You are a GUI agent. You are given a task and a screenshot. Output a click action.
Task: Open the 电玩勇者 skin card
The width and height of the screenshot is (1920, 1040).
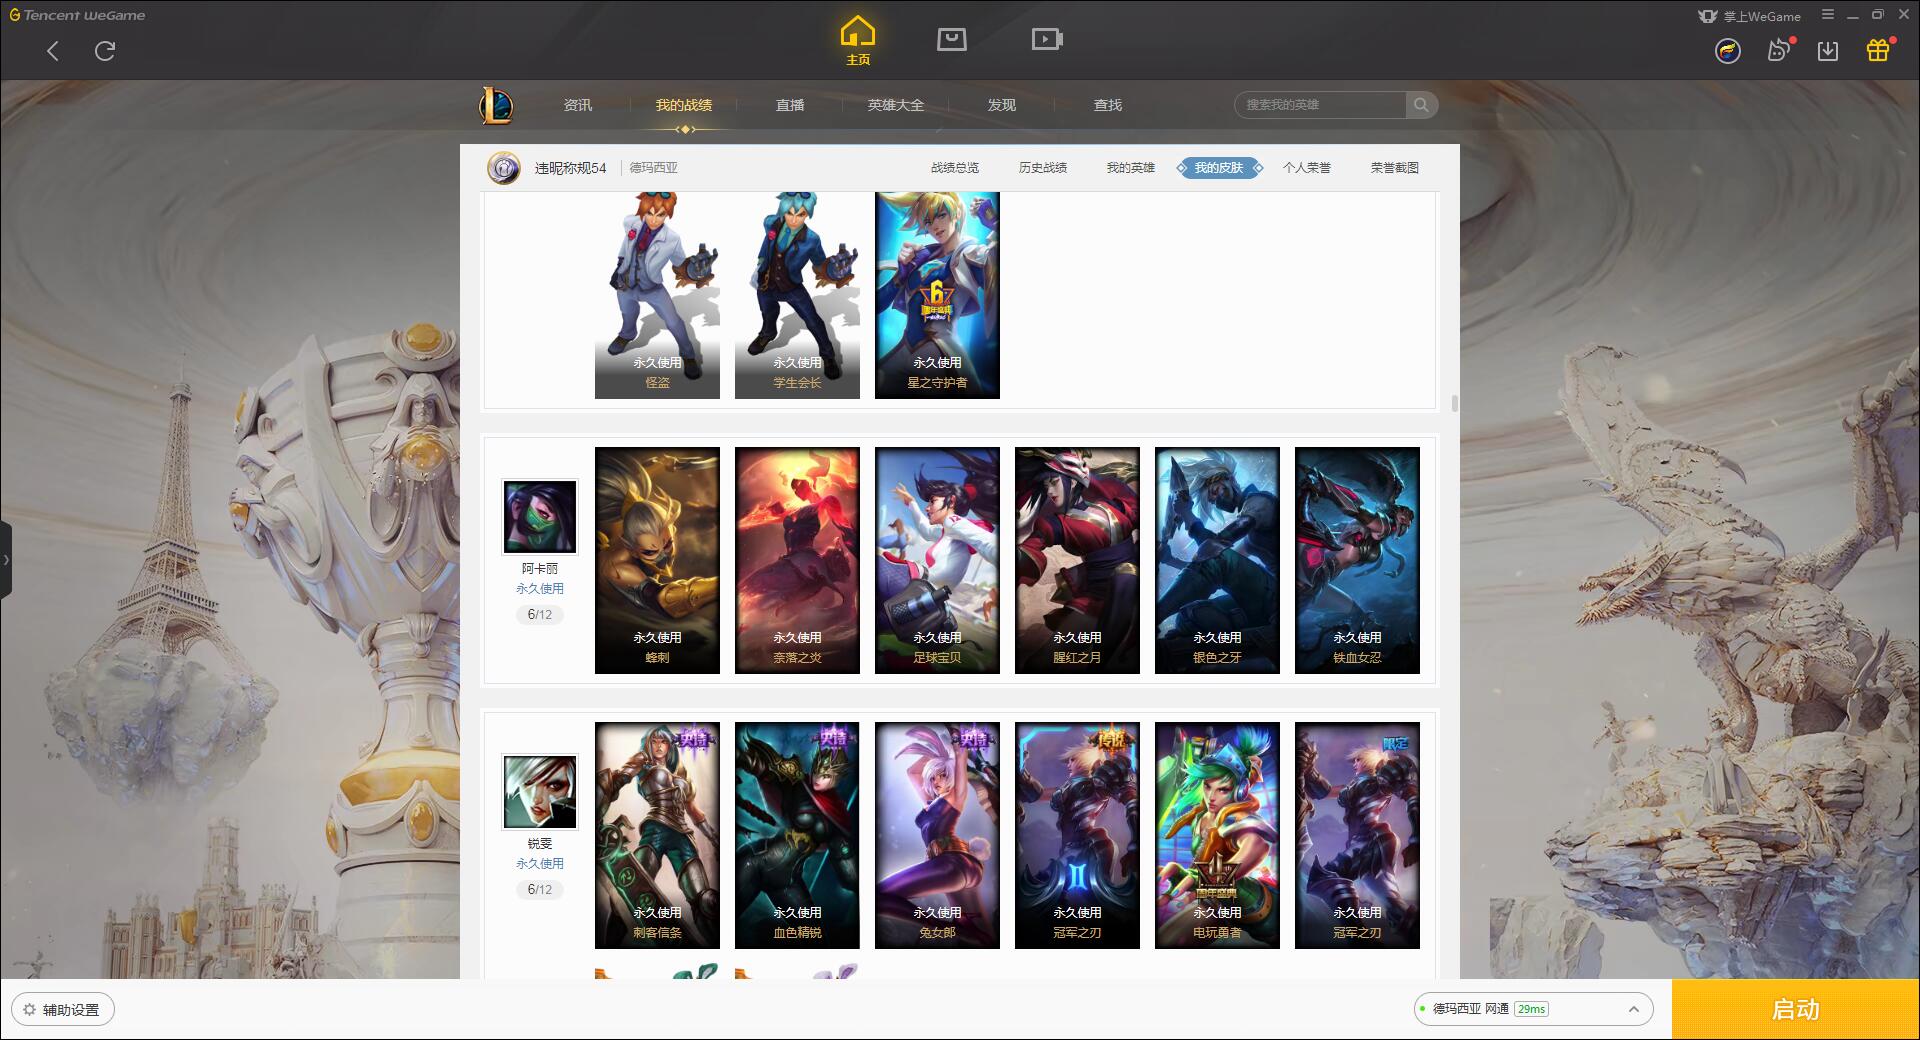click(1217, 835)
